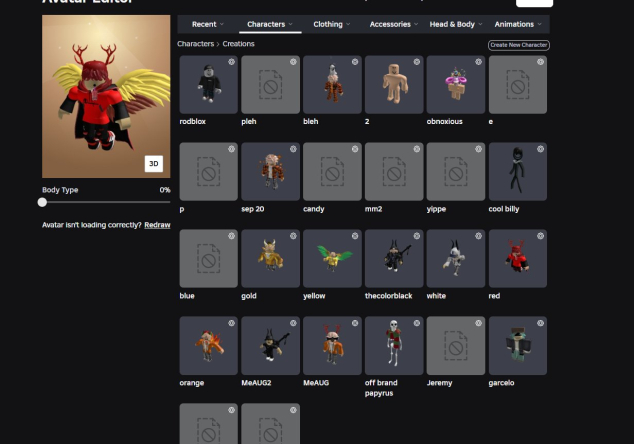Expand the Recent dropdown menu

click(207, 24)
